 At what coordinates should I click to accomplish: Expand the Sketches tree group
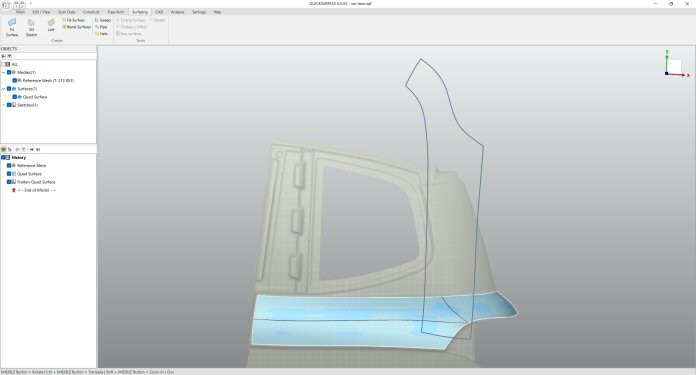pos(4,105)
